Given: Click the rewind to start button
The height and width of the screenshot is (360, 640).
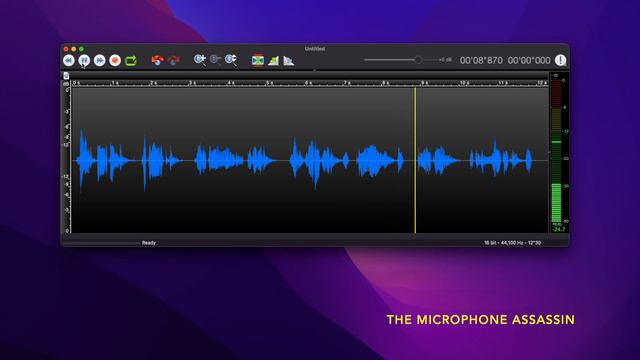Looking at the screenshot, I should point(69,60).
